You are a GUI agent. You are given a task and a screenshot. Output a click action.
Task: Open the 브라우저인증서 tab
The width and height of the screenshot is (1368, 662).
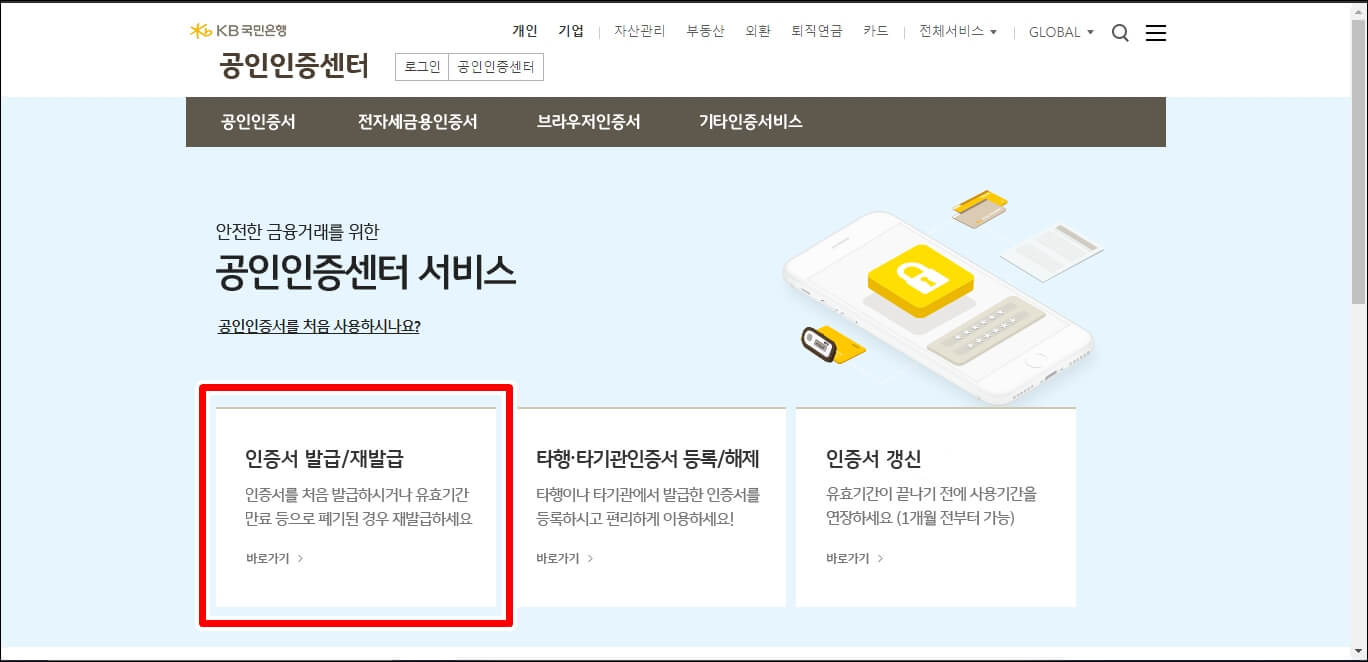pyautogui.click(x=589, y=122)
